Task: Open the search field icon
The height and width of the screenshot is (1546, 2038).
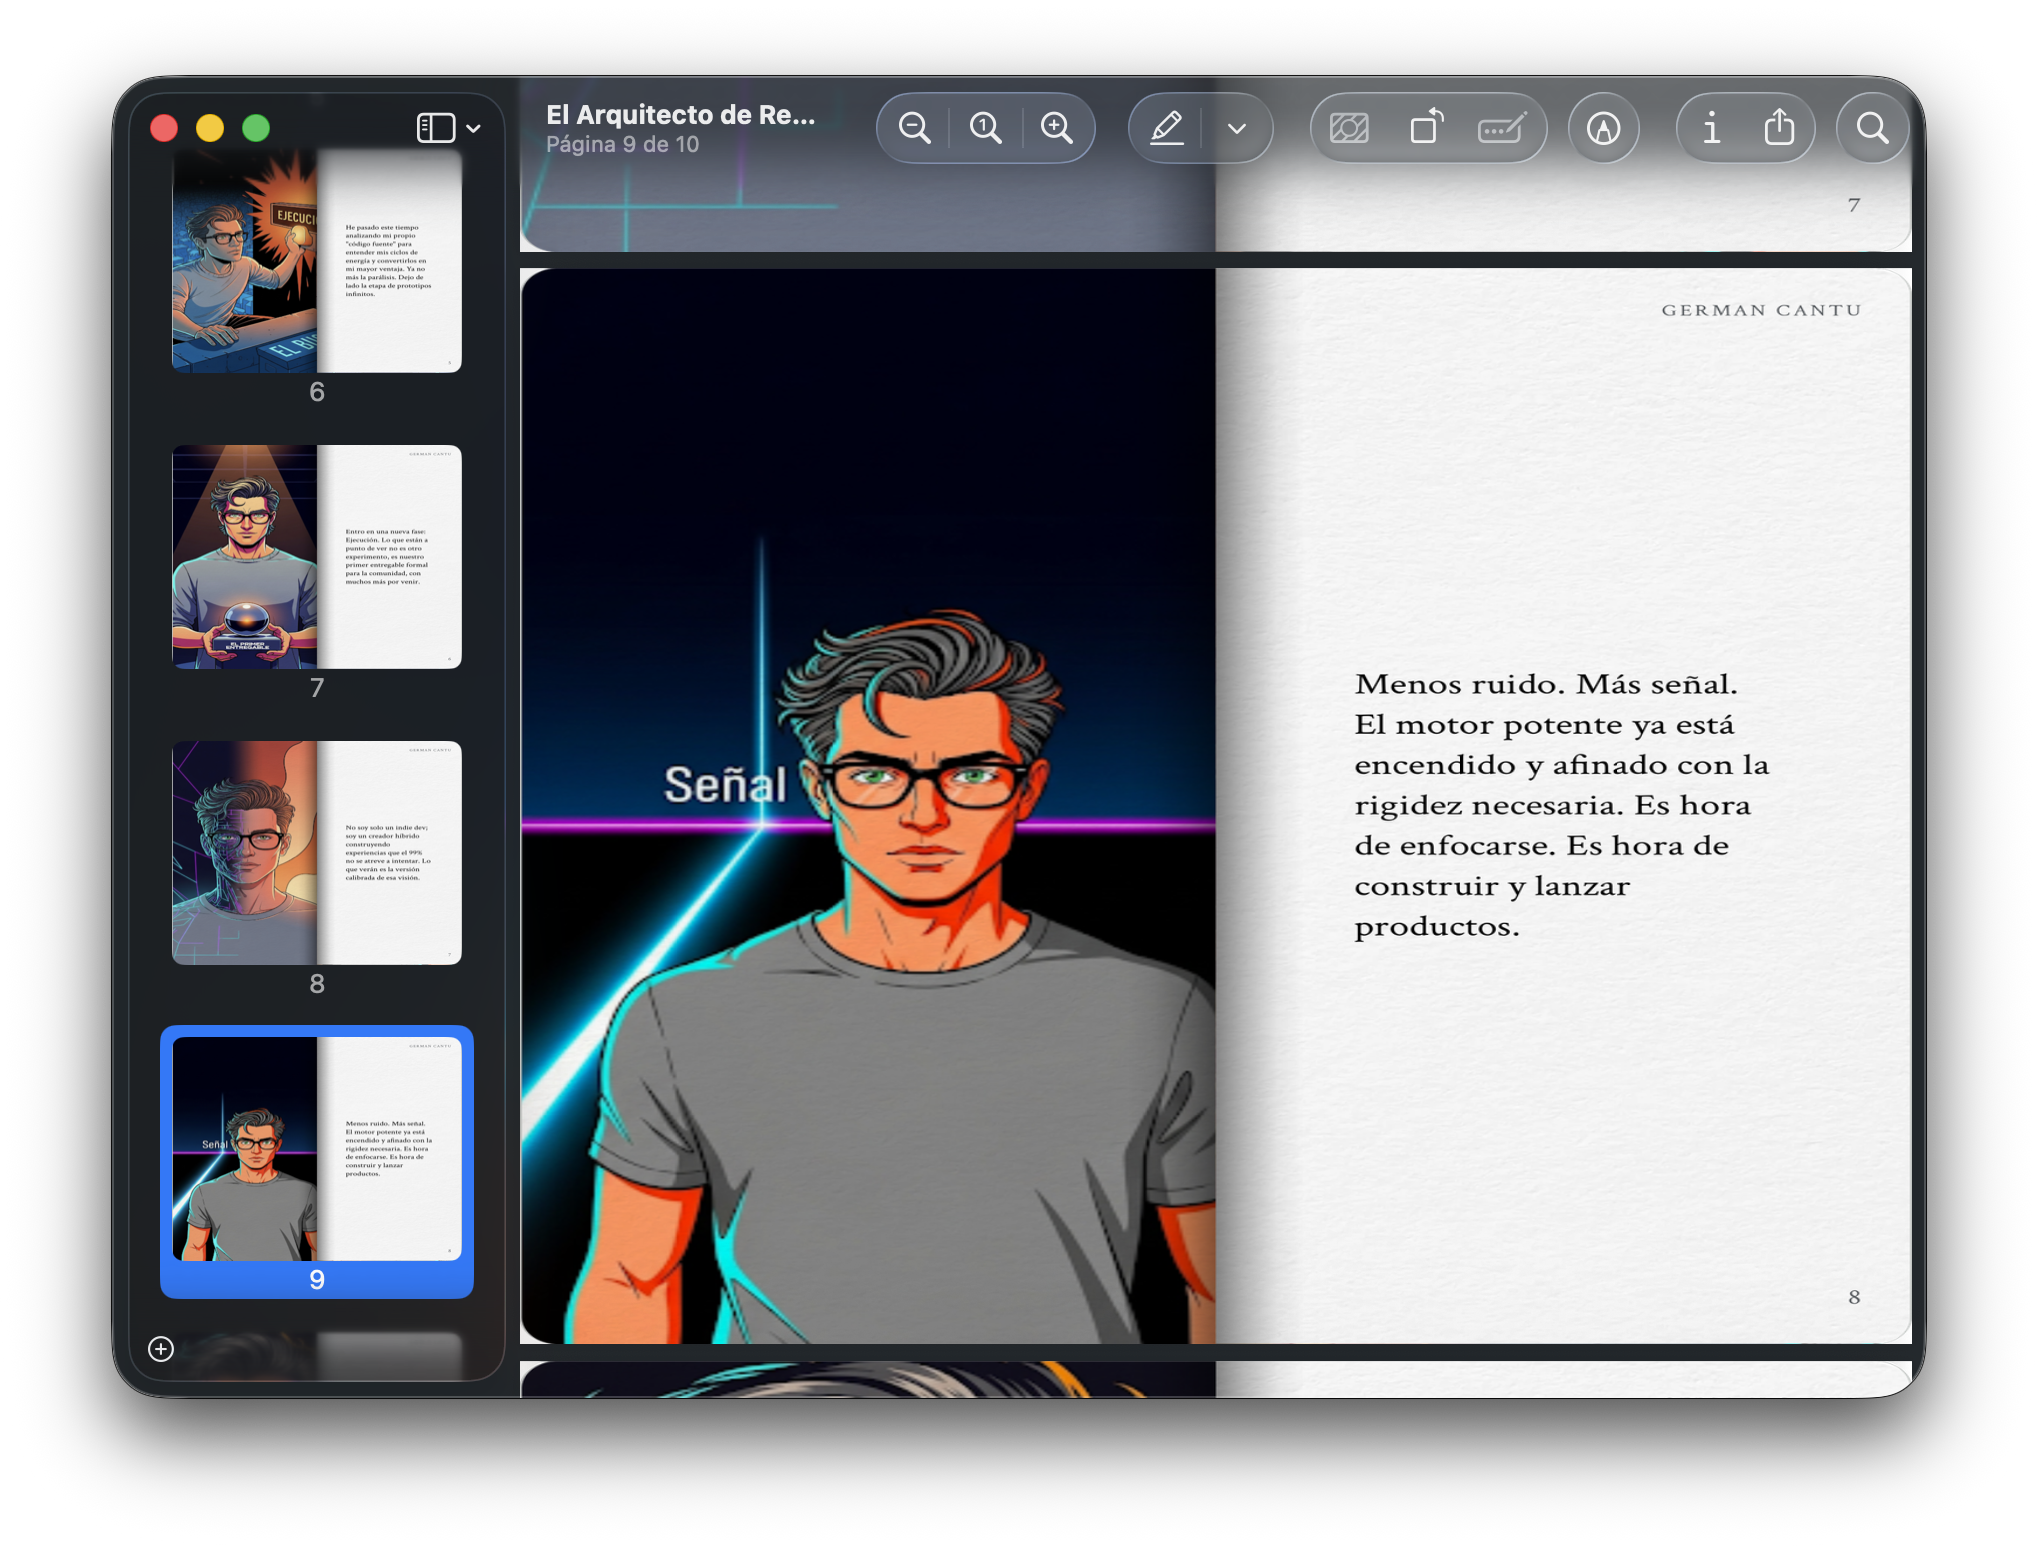Action: [x=1873, y=128]
